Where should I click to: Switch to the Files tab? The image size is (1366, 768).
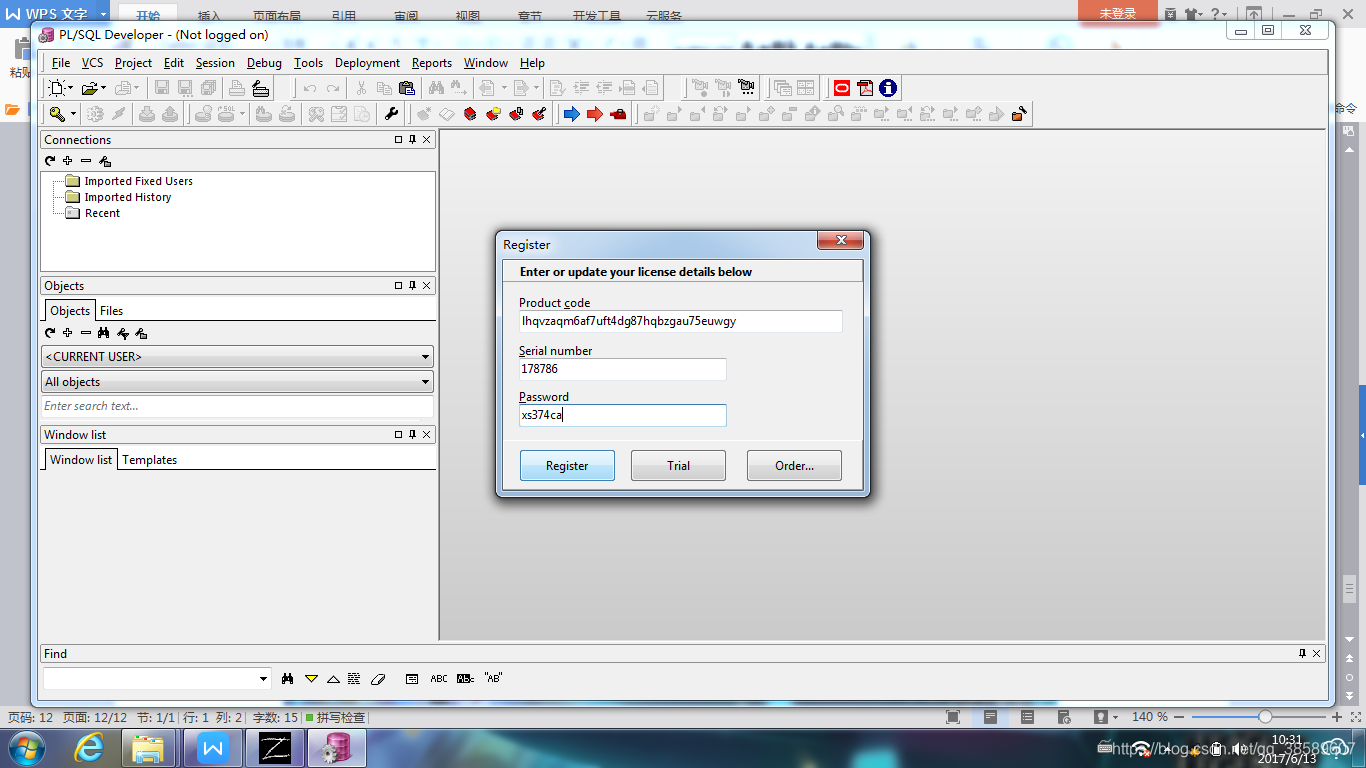[x=111, y=311]
